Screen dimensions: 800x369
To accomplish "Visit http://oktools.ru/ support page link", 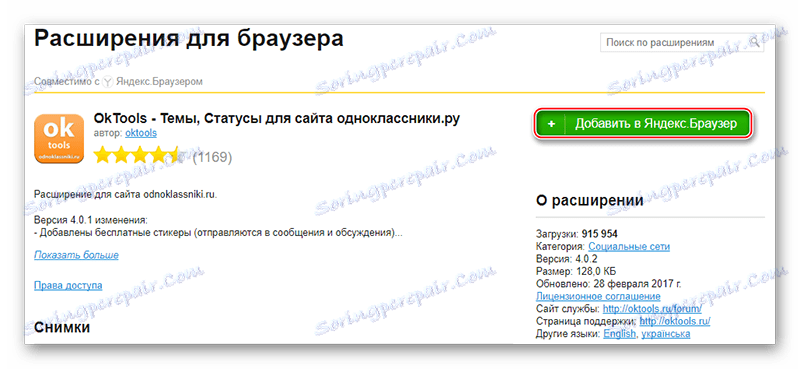I will point(674,322).
